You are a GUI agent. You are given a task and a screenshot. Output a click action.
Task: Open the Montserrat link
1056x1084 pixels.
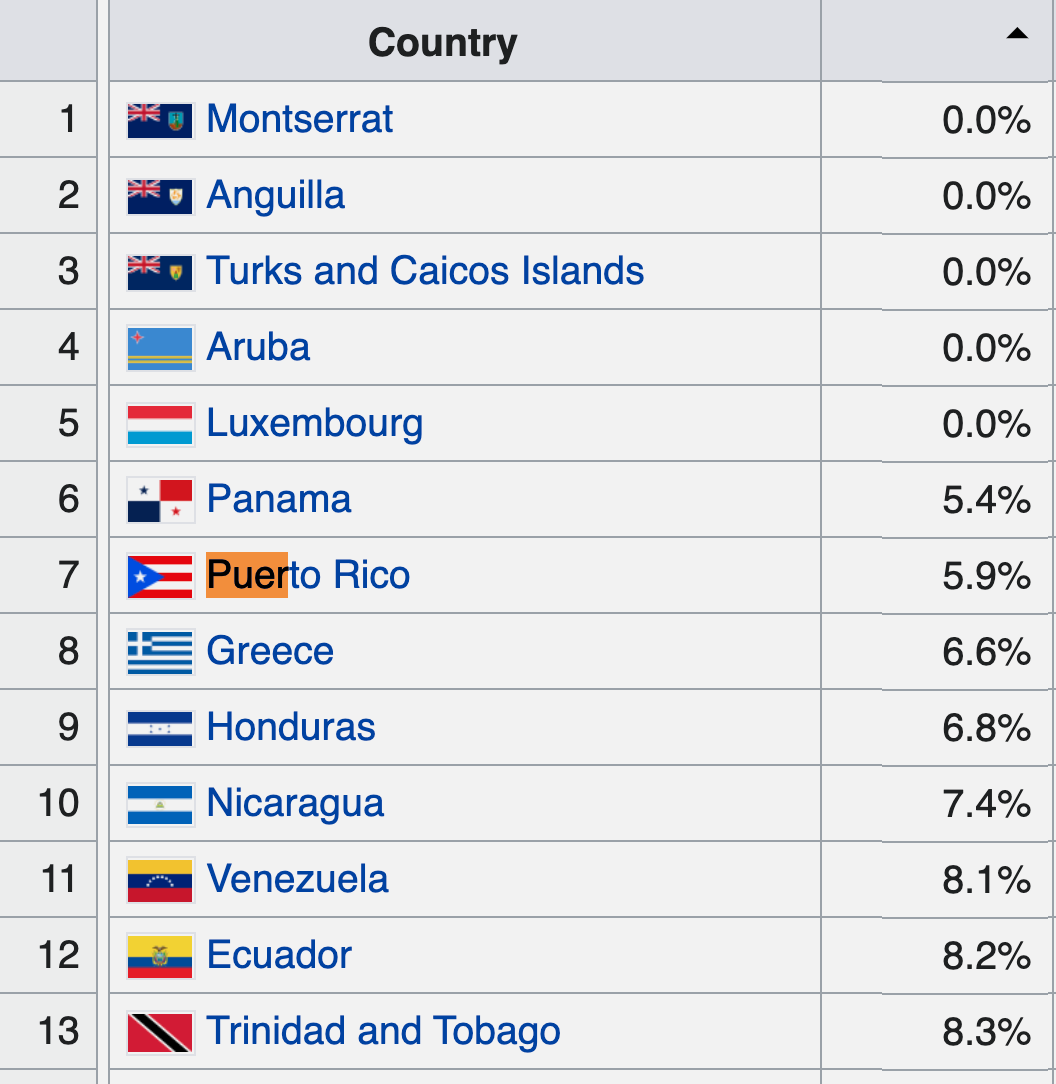pos(299,119)
